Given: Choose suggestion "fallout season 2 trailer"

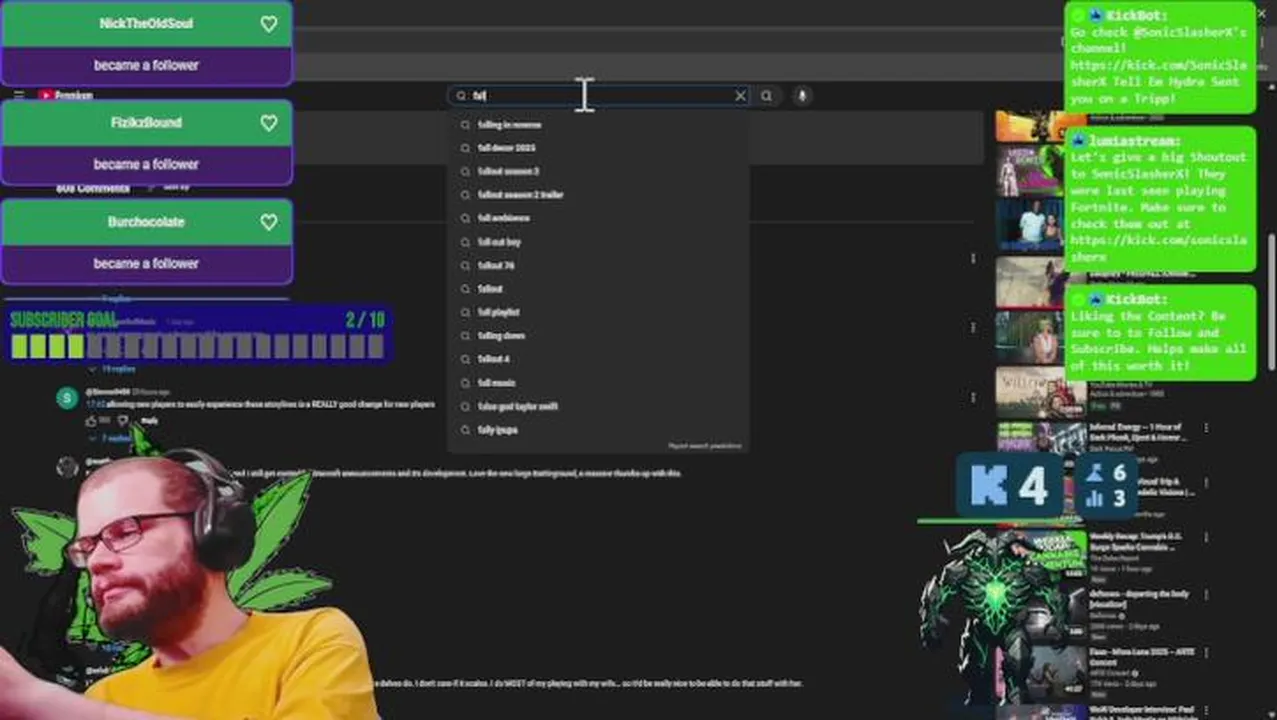Looking at the screenshot, I should 598,195.
